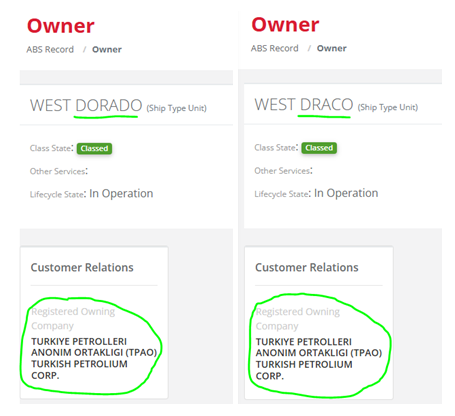Image resolution: width=455 pixels, height=416 pixels.
Task: Click Classed badge under WEST DORADO
Action: click(94, 148)
